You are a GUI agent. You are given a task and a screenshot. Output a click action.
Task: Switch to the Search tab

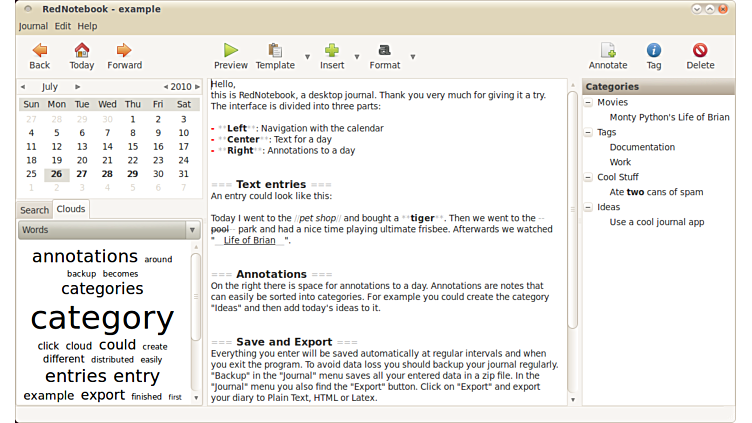pyautogui.click(x=34, y=210)
